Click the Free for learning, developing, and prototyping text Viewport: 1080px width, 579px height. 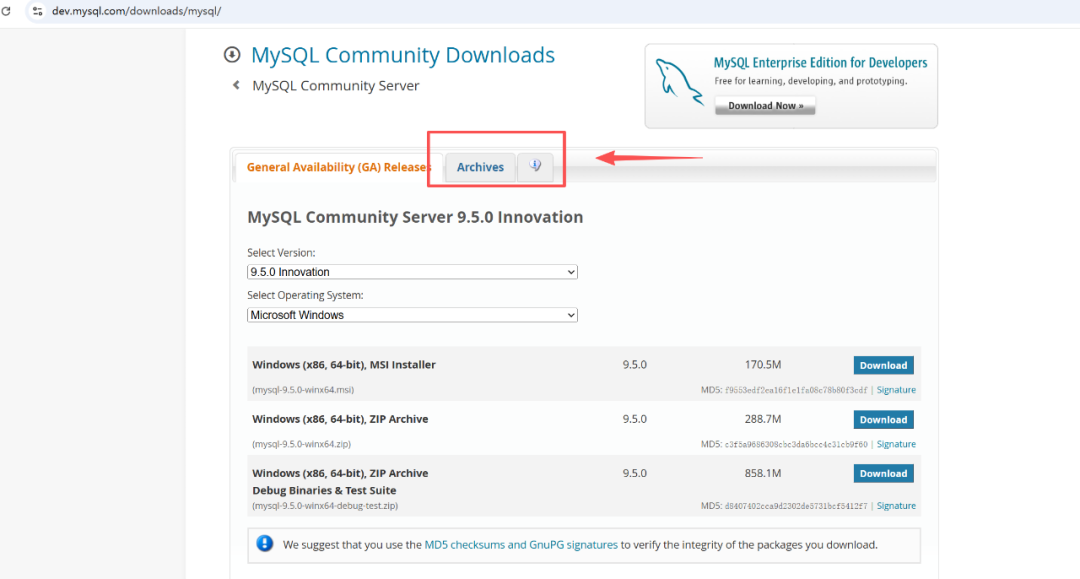pyautogui.click(x=811, y=81)
